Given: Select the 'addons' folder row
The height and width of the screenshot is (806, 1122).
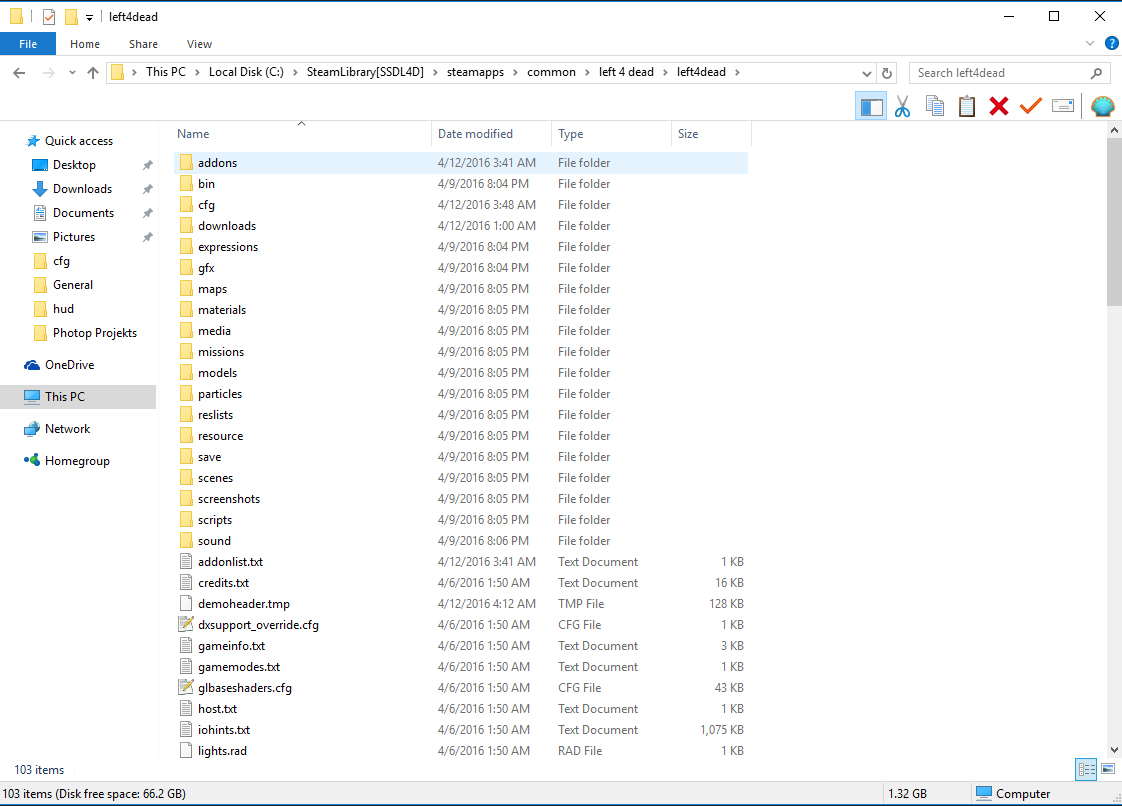Looking at the screenshot, I should click(x=461, y=163).
